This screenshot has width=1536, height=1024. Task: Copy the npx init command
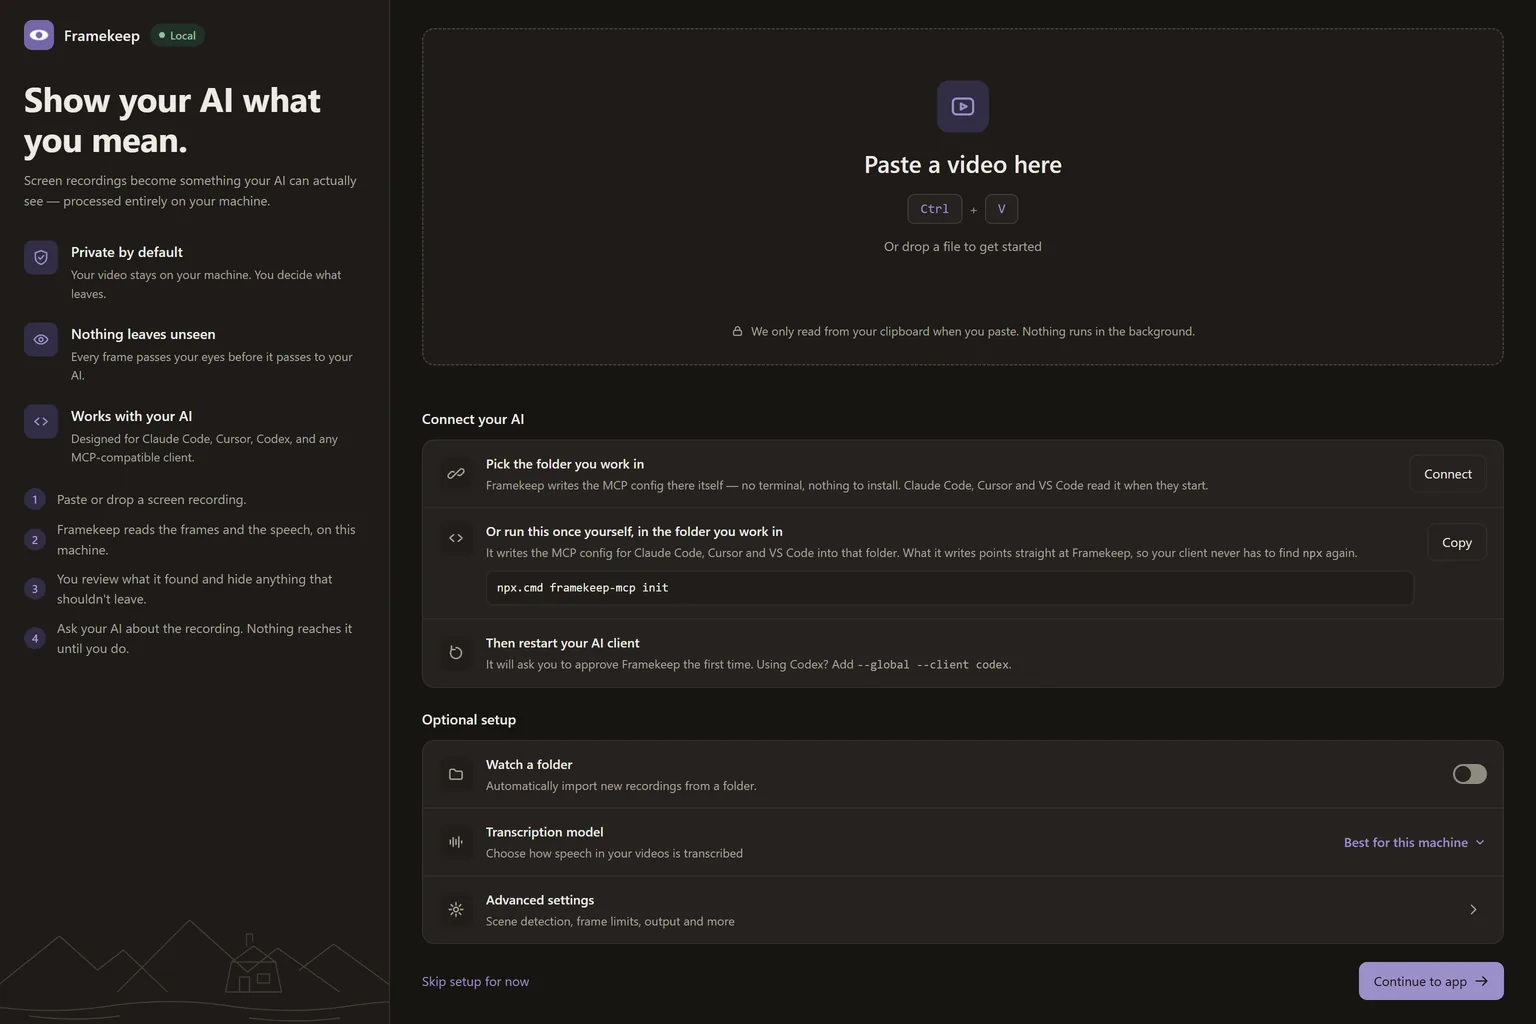click(1456, 542)
